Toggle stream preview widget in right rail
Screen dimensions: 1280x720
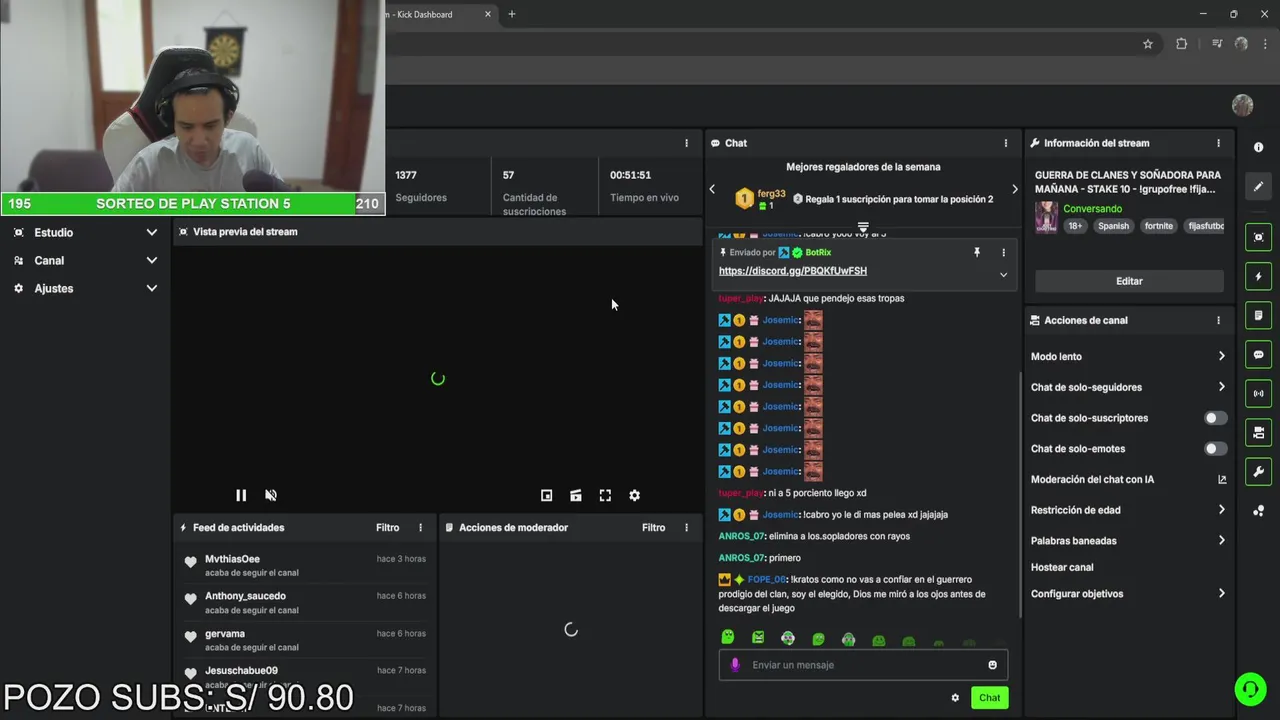[1258, 237]
